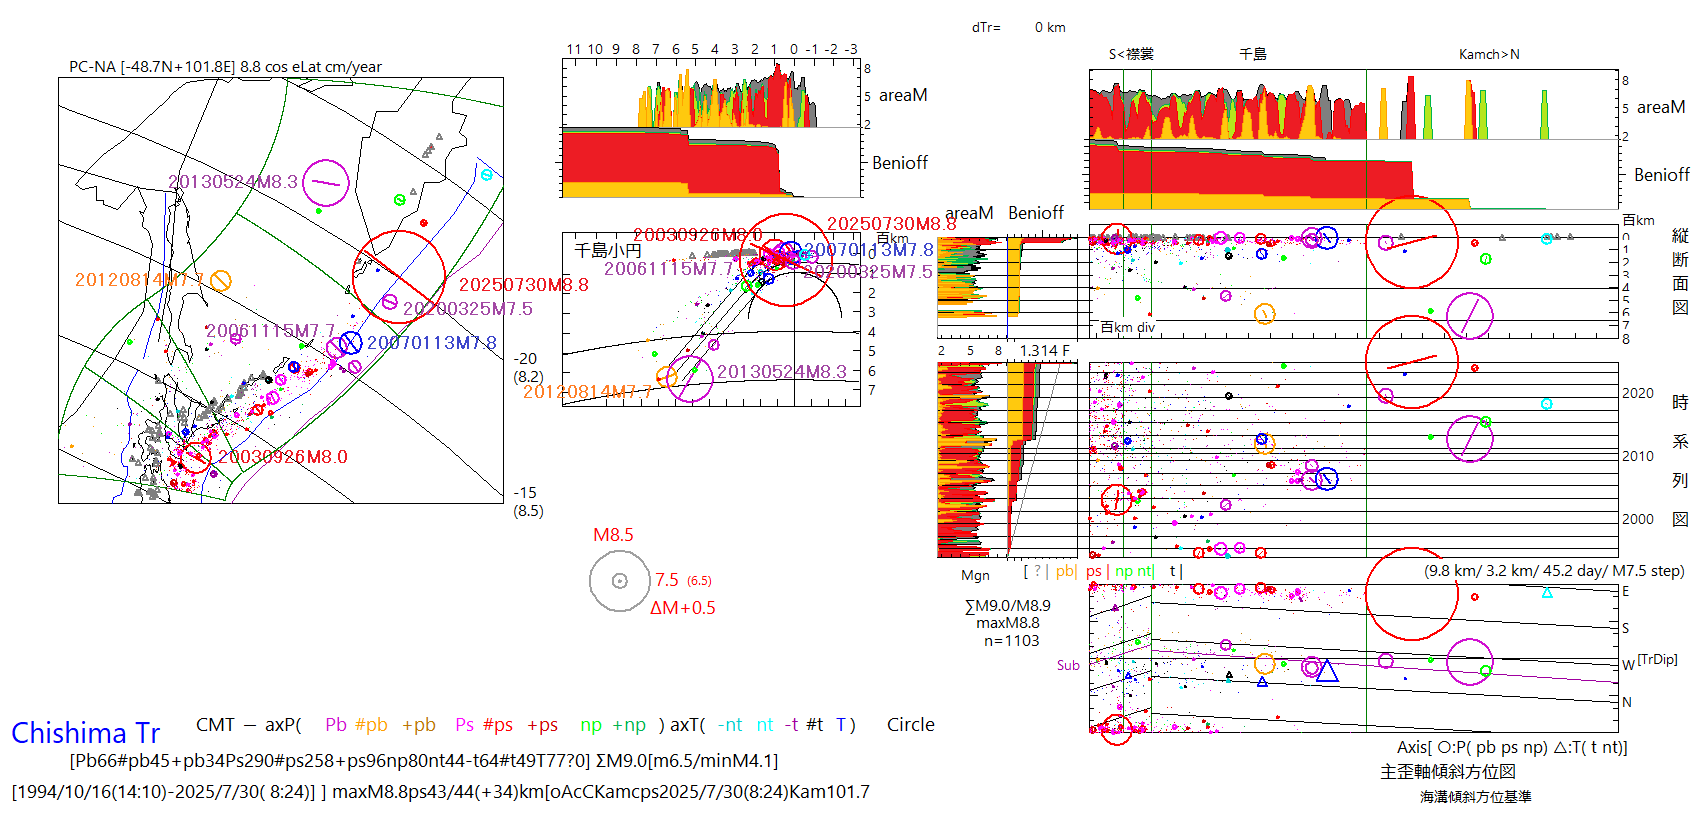The height and width of the screenshot is (830, 1700).
Task: Click the gray M8.5 magnitude legend circle
Action: (619, 581)
